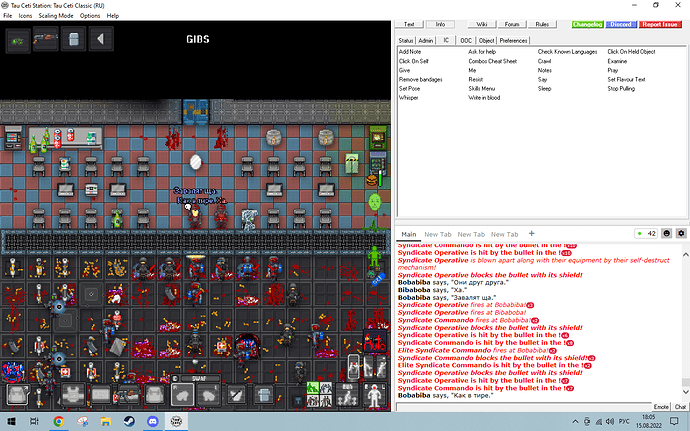
Task: Click the green gibs action button
Action: (x=18, y=41)
